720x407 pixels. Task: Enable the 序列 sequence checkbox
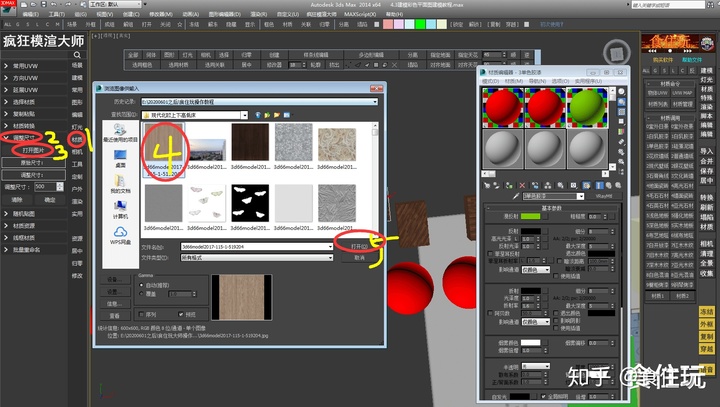pos(141,315)
